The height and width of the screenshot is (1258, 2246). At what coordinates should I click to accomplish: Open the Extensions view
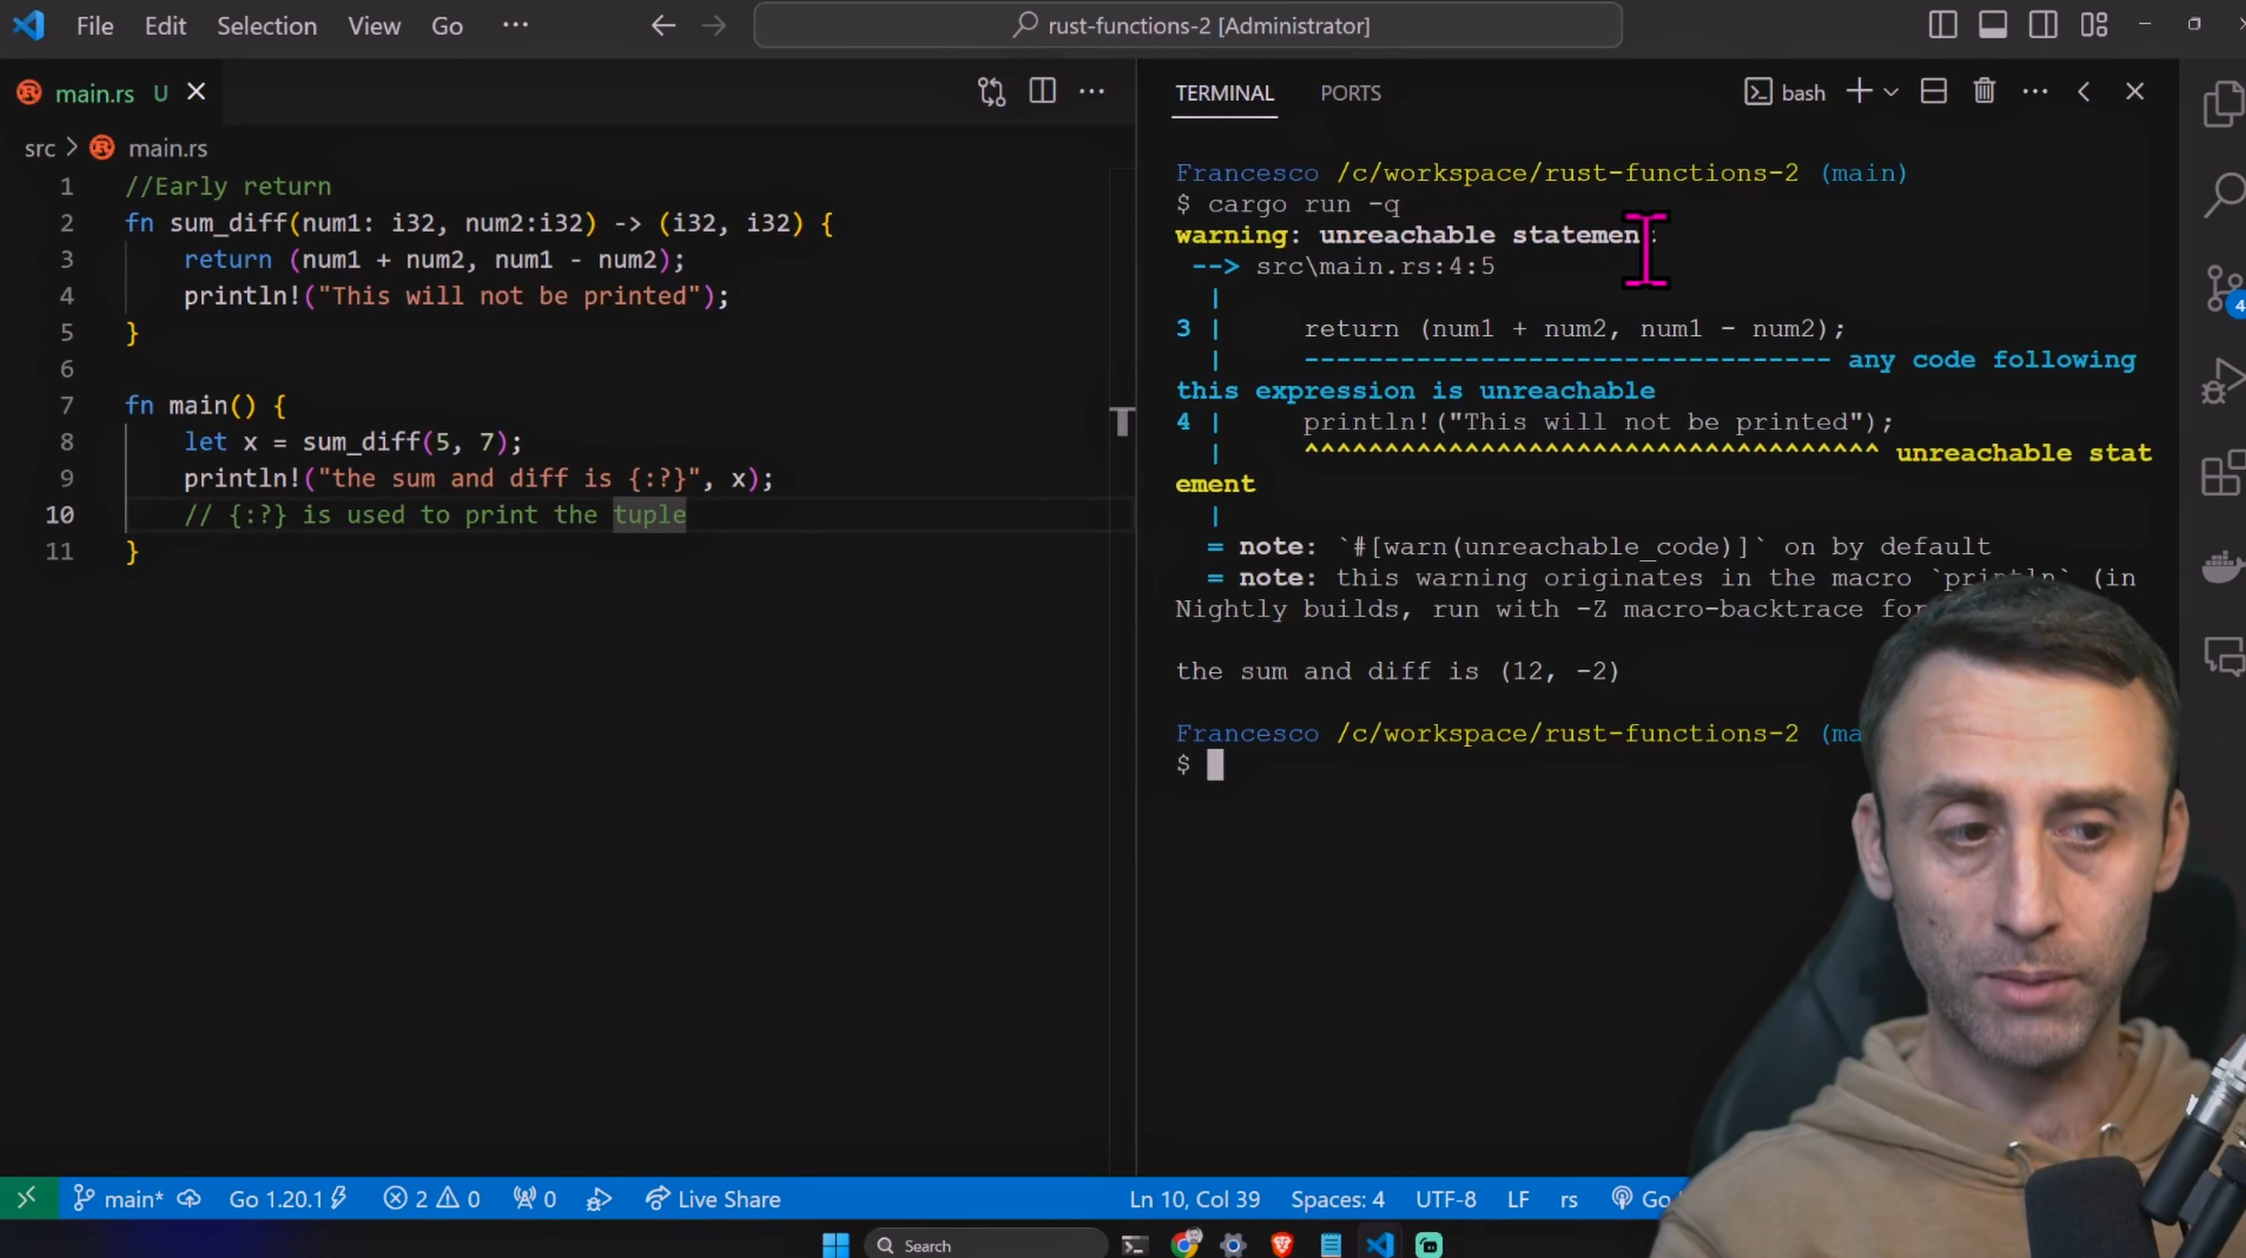[2224, 474]
